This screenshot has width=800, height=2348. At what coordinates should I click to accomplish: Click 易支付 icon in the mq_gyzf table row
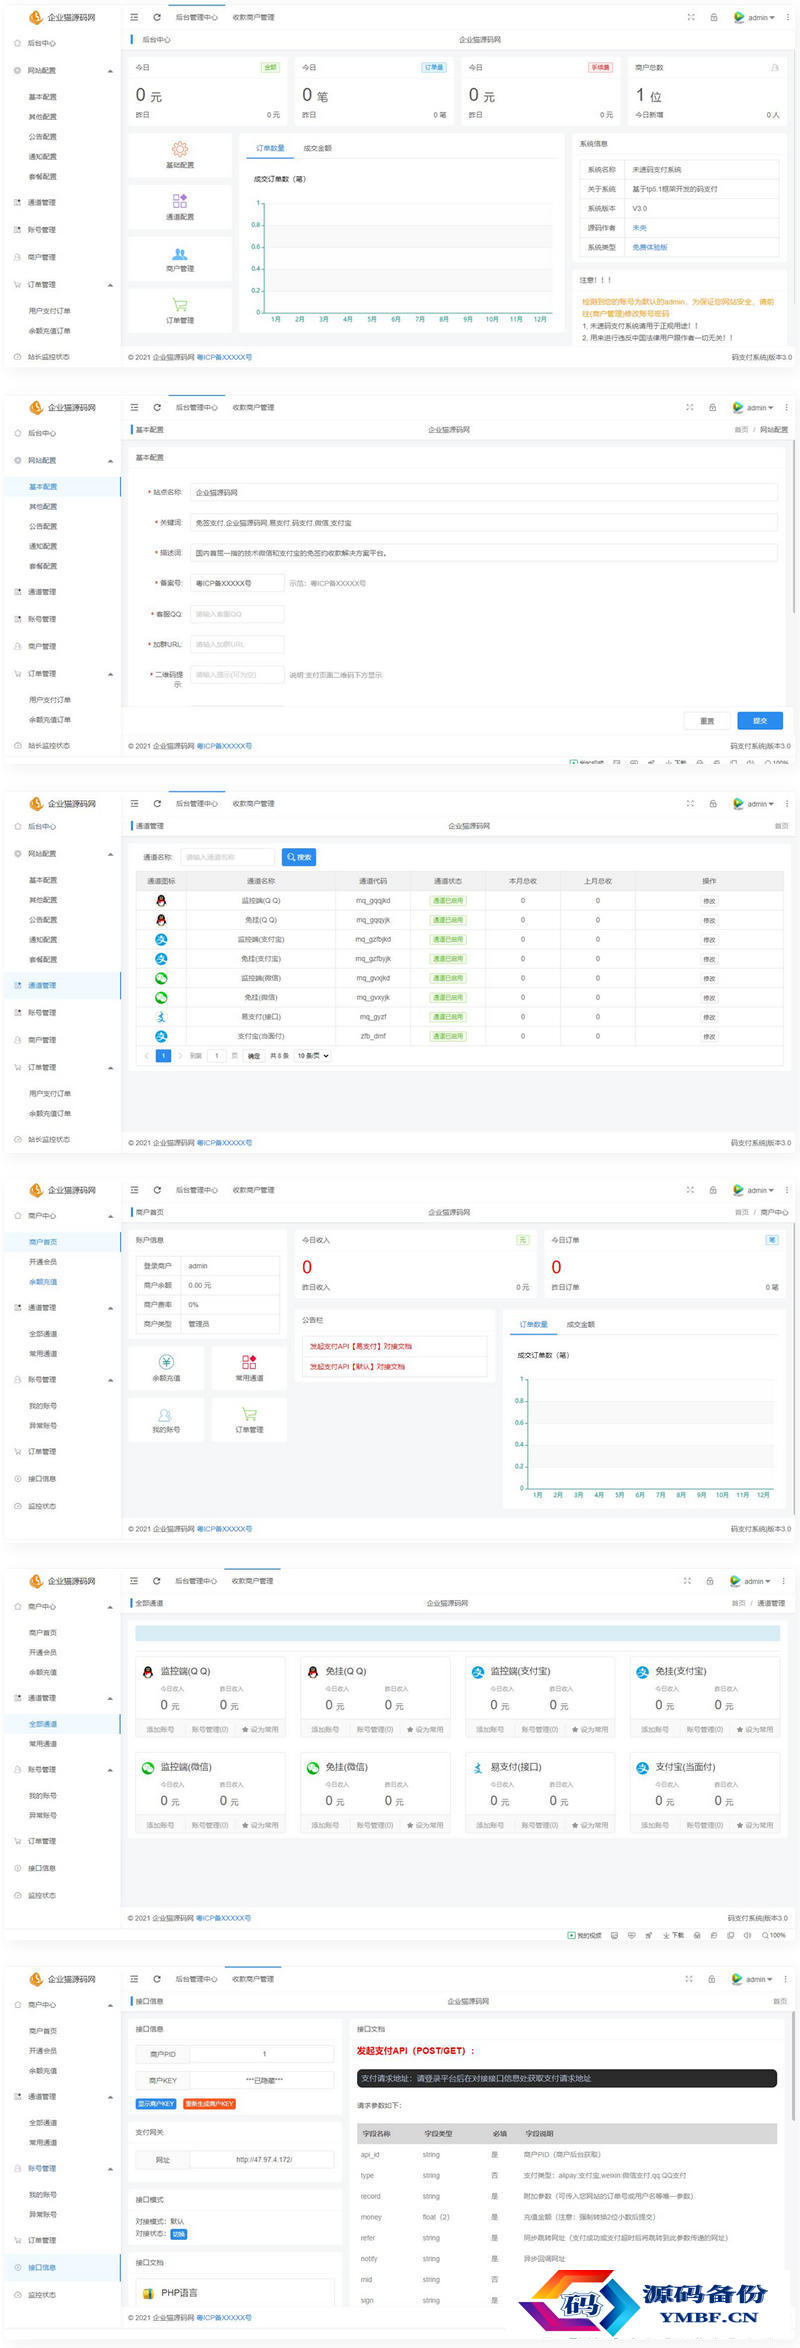click(x=161, y=1017)
